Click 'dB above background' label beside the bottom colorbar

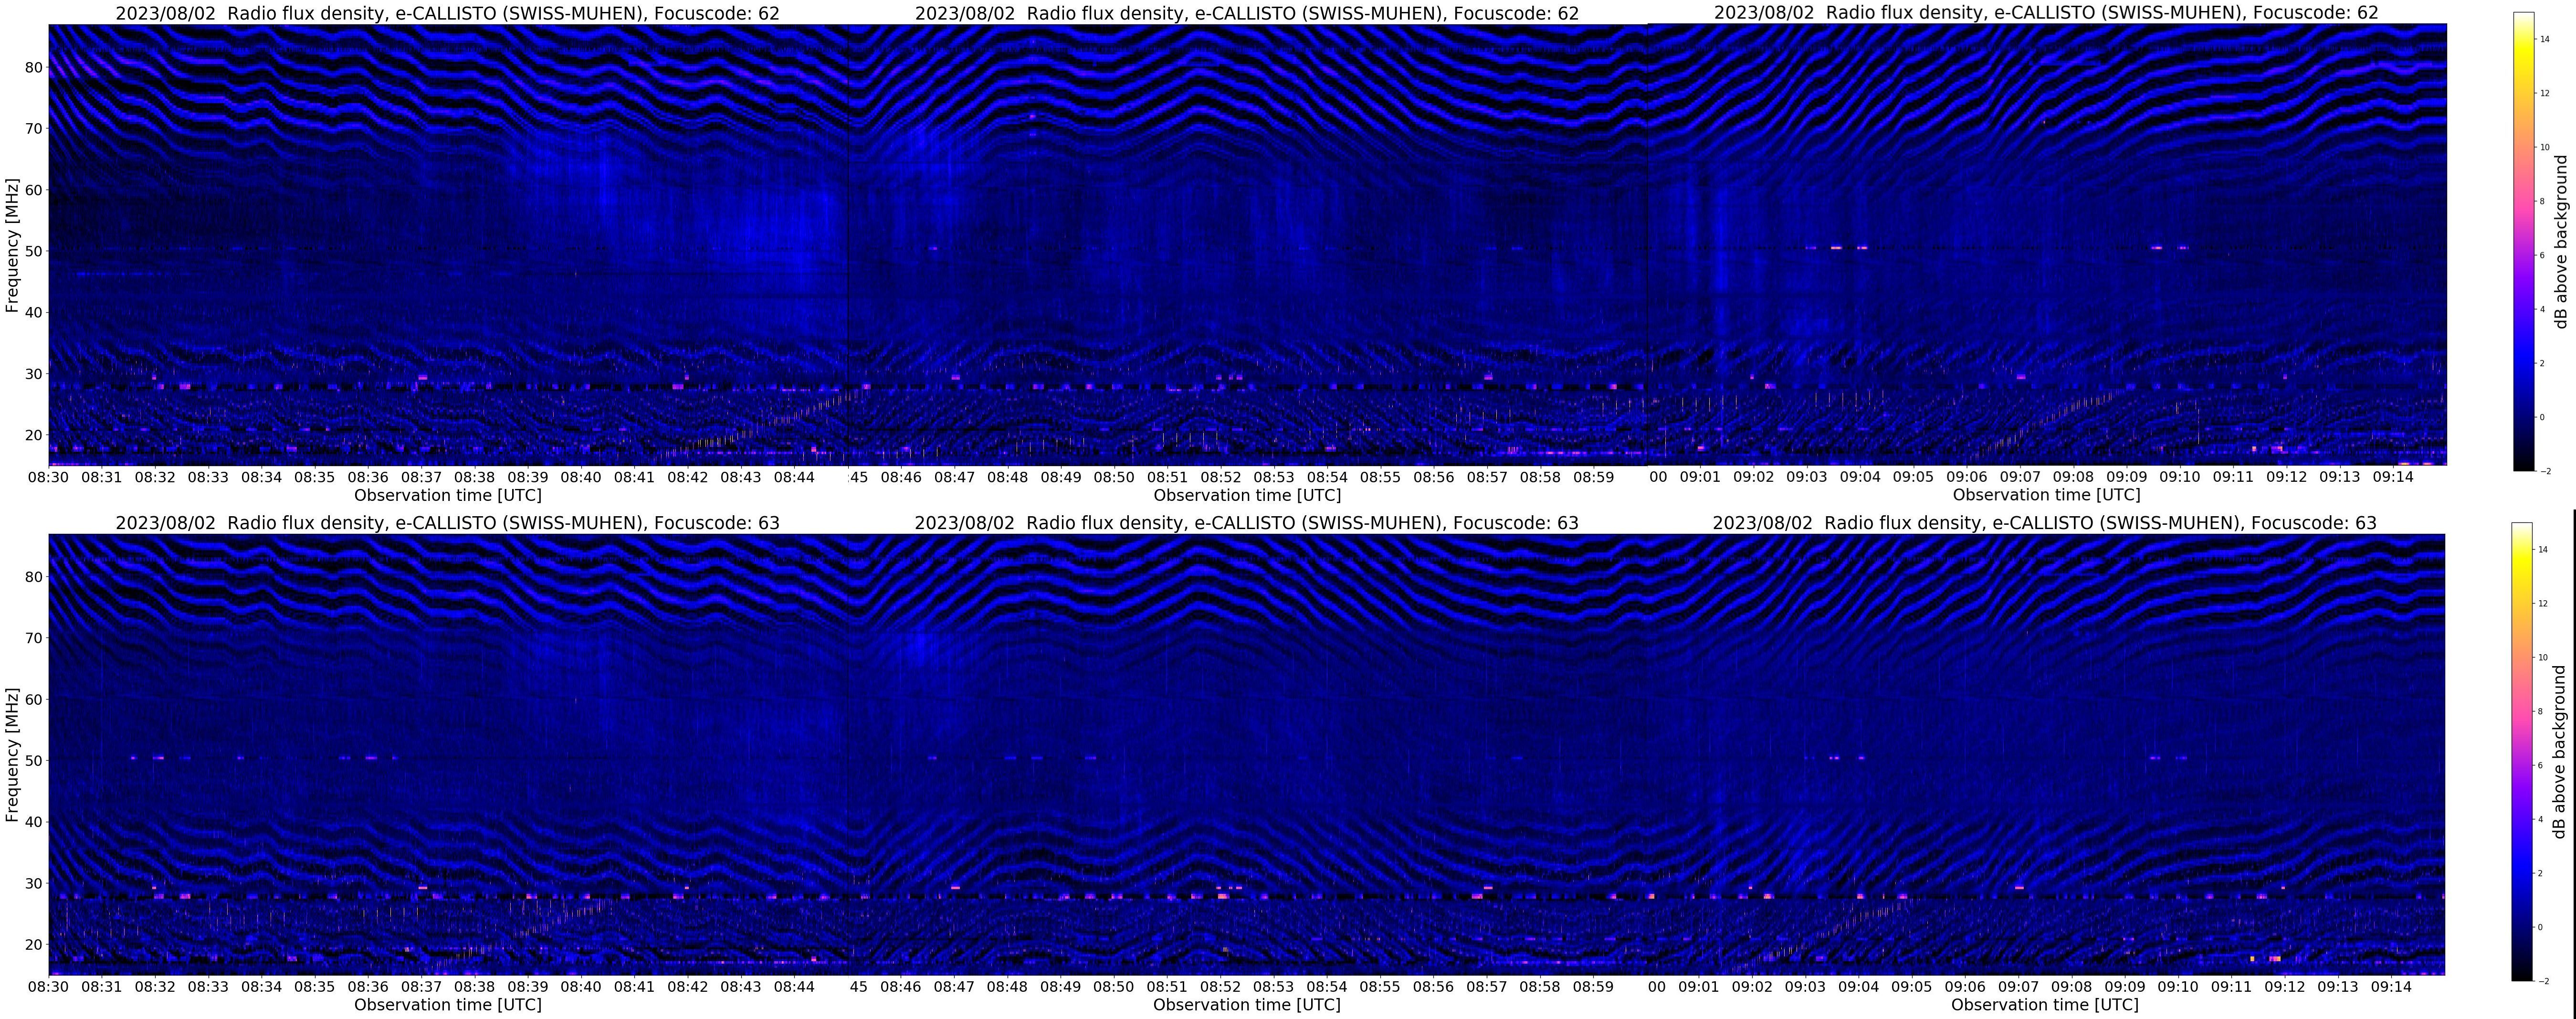(2560, 751)
